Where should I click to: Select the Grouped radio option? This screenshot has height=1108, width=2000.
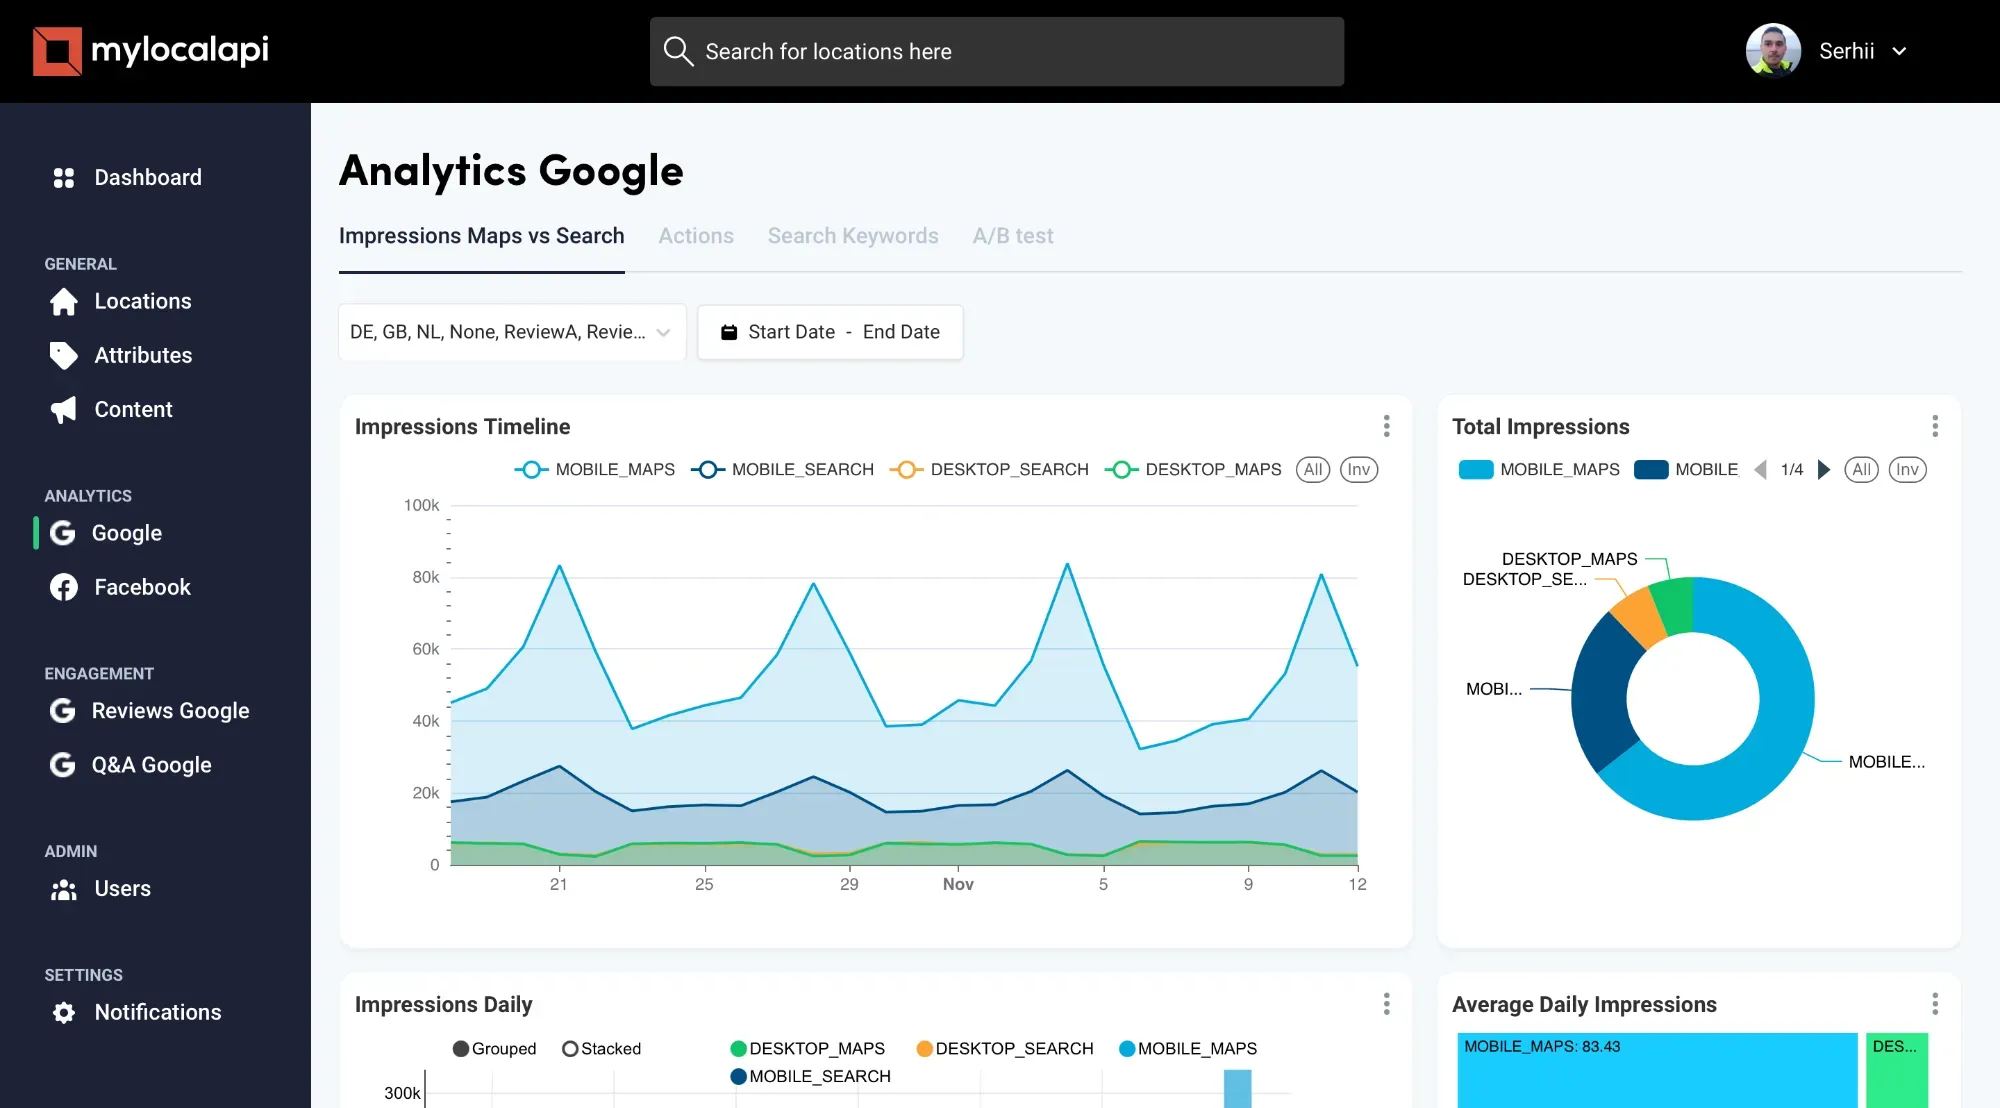point(494,1049)
